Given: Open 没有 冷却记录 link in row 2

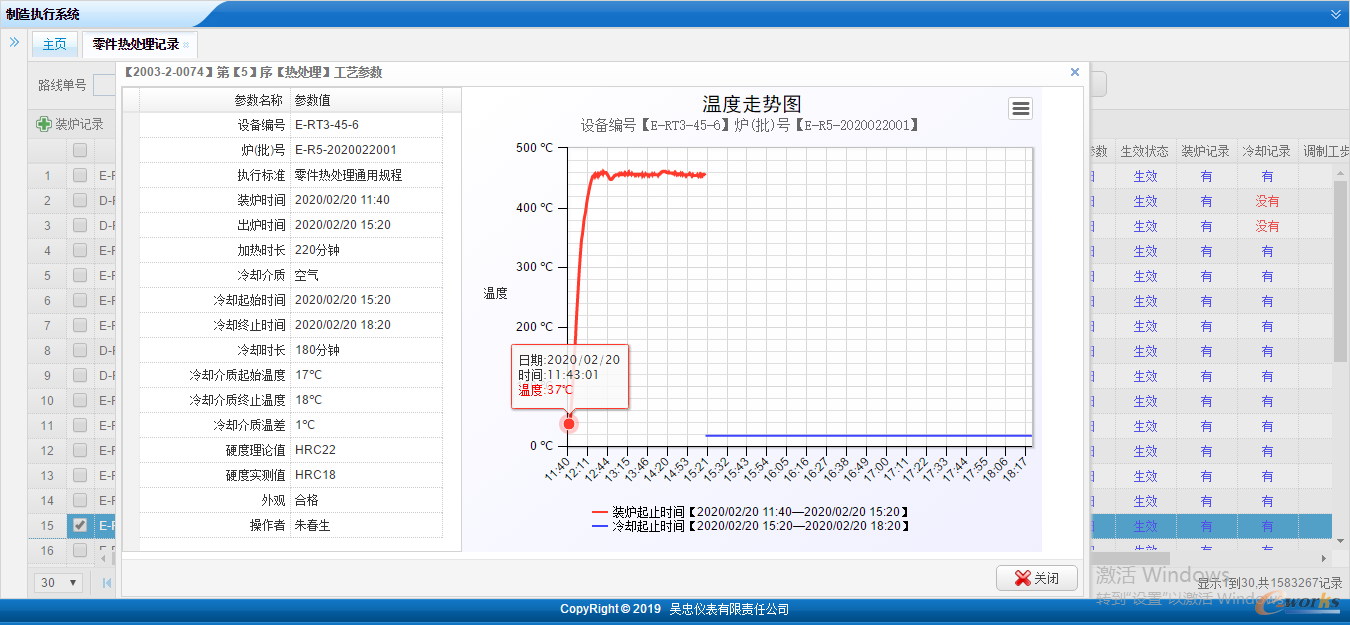Looking at the screenshot, I should 1267,201.
